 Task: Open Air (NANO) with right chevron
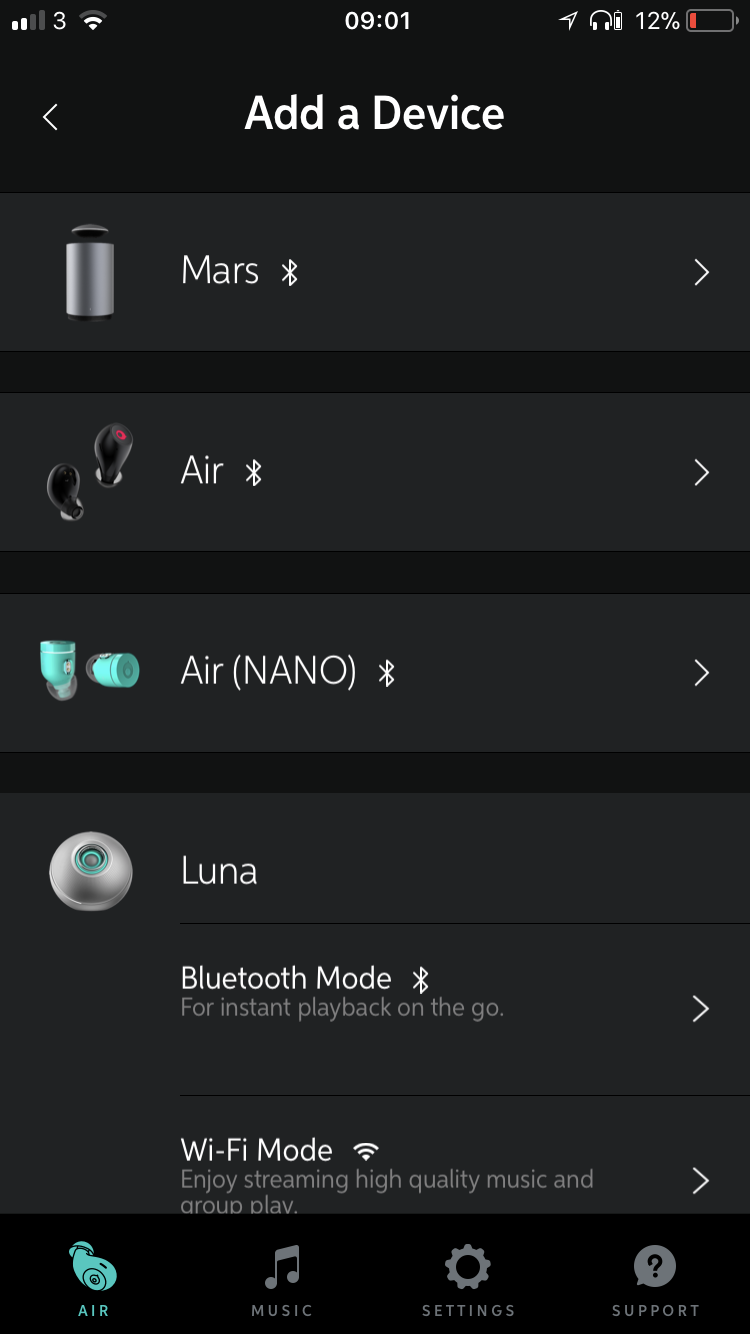point(701,672)
